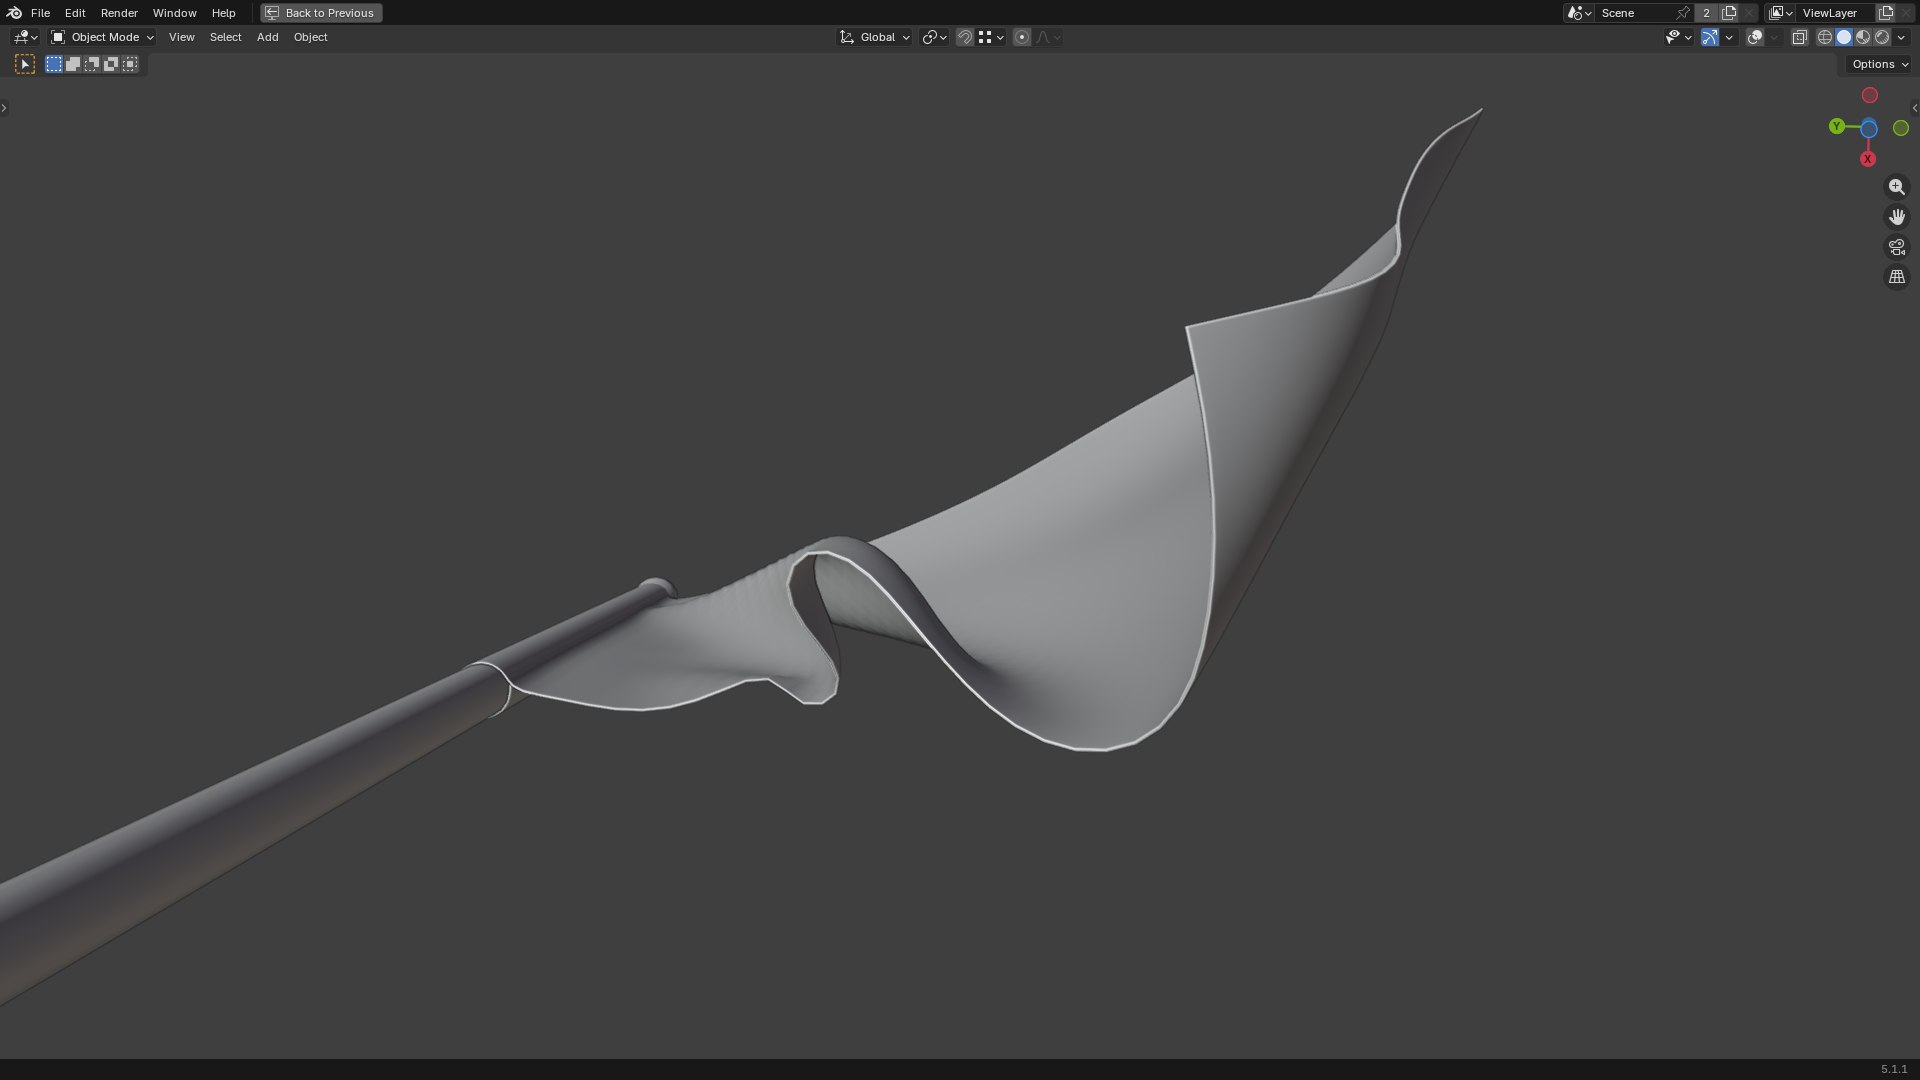Toggle the Show Overlays button
The width and height of the screenshot is (1920, 1080).
click(1755, 37)
